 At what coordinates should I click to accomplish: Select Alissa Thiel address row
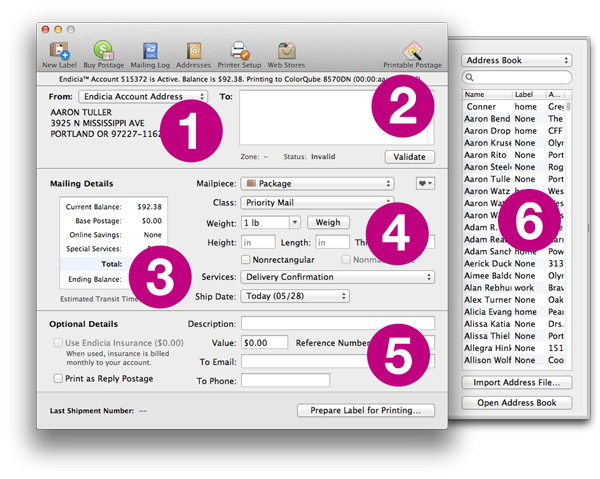pyautogui.click(x=514, y=336)
